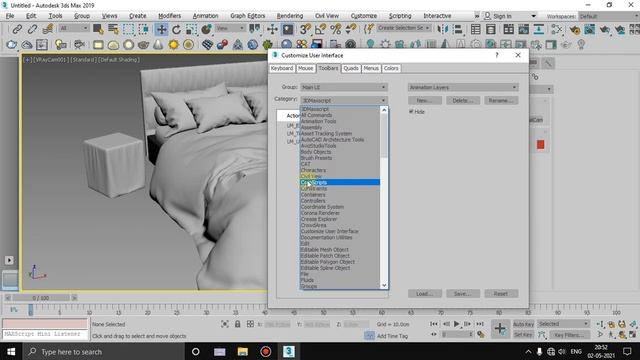Click the Save... button in dialog
The width and height of the screenshot is (640, 360).
(x=463, y=293)
